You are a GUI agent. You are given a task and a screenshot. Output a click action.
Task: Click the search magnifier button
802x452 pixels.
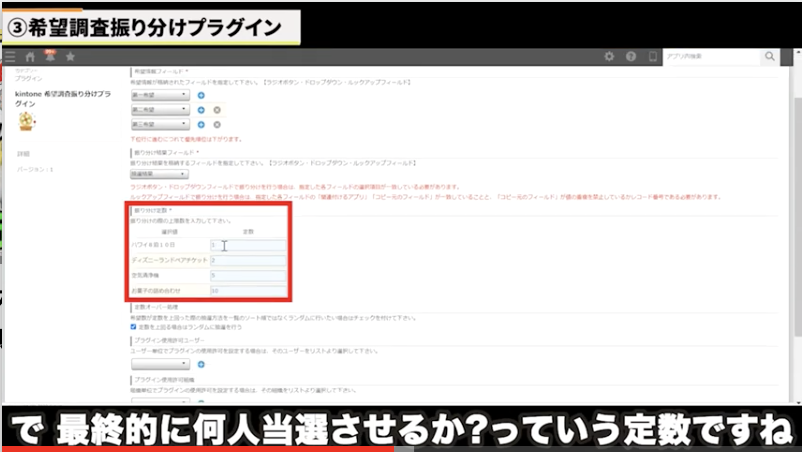click(x=769, y=57)
